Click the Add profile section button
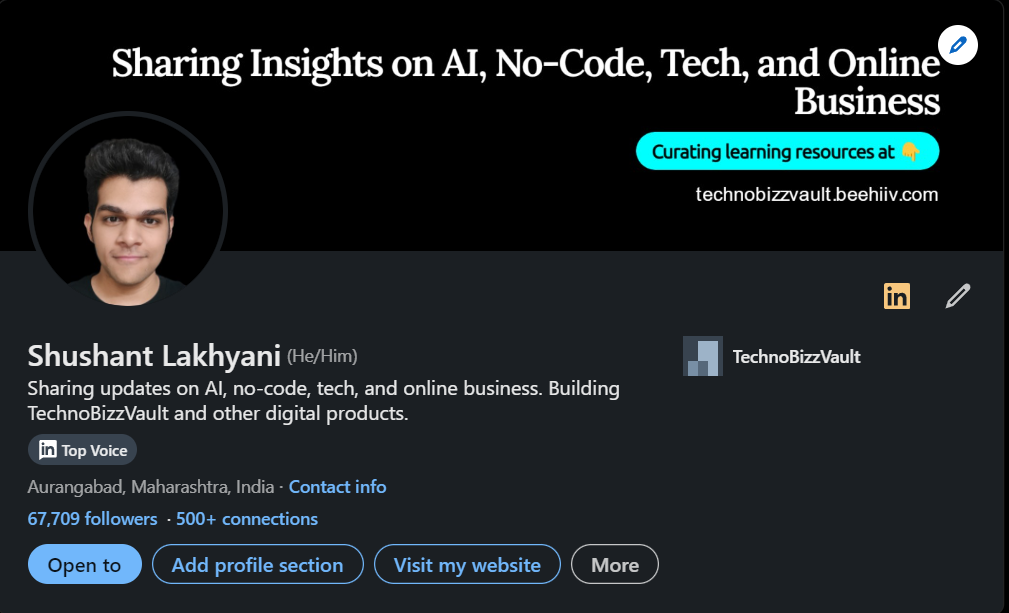Viewport: 1009px width, 613px height. coord(257,564)
